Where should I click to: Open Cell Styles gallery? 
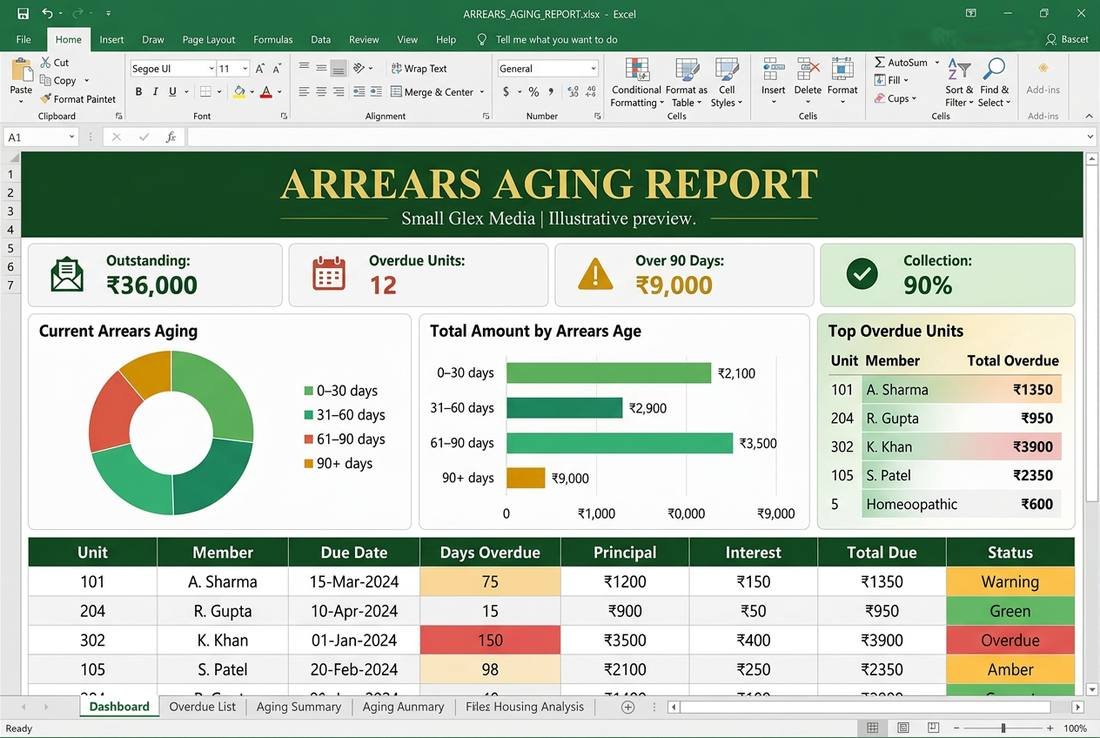pos(727,83)
